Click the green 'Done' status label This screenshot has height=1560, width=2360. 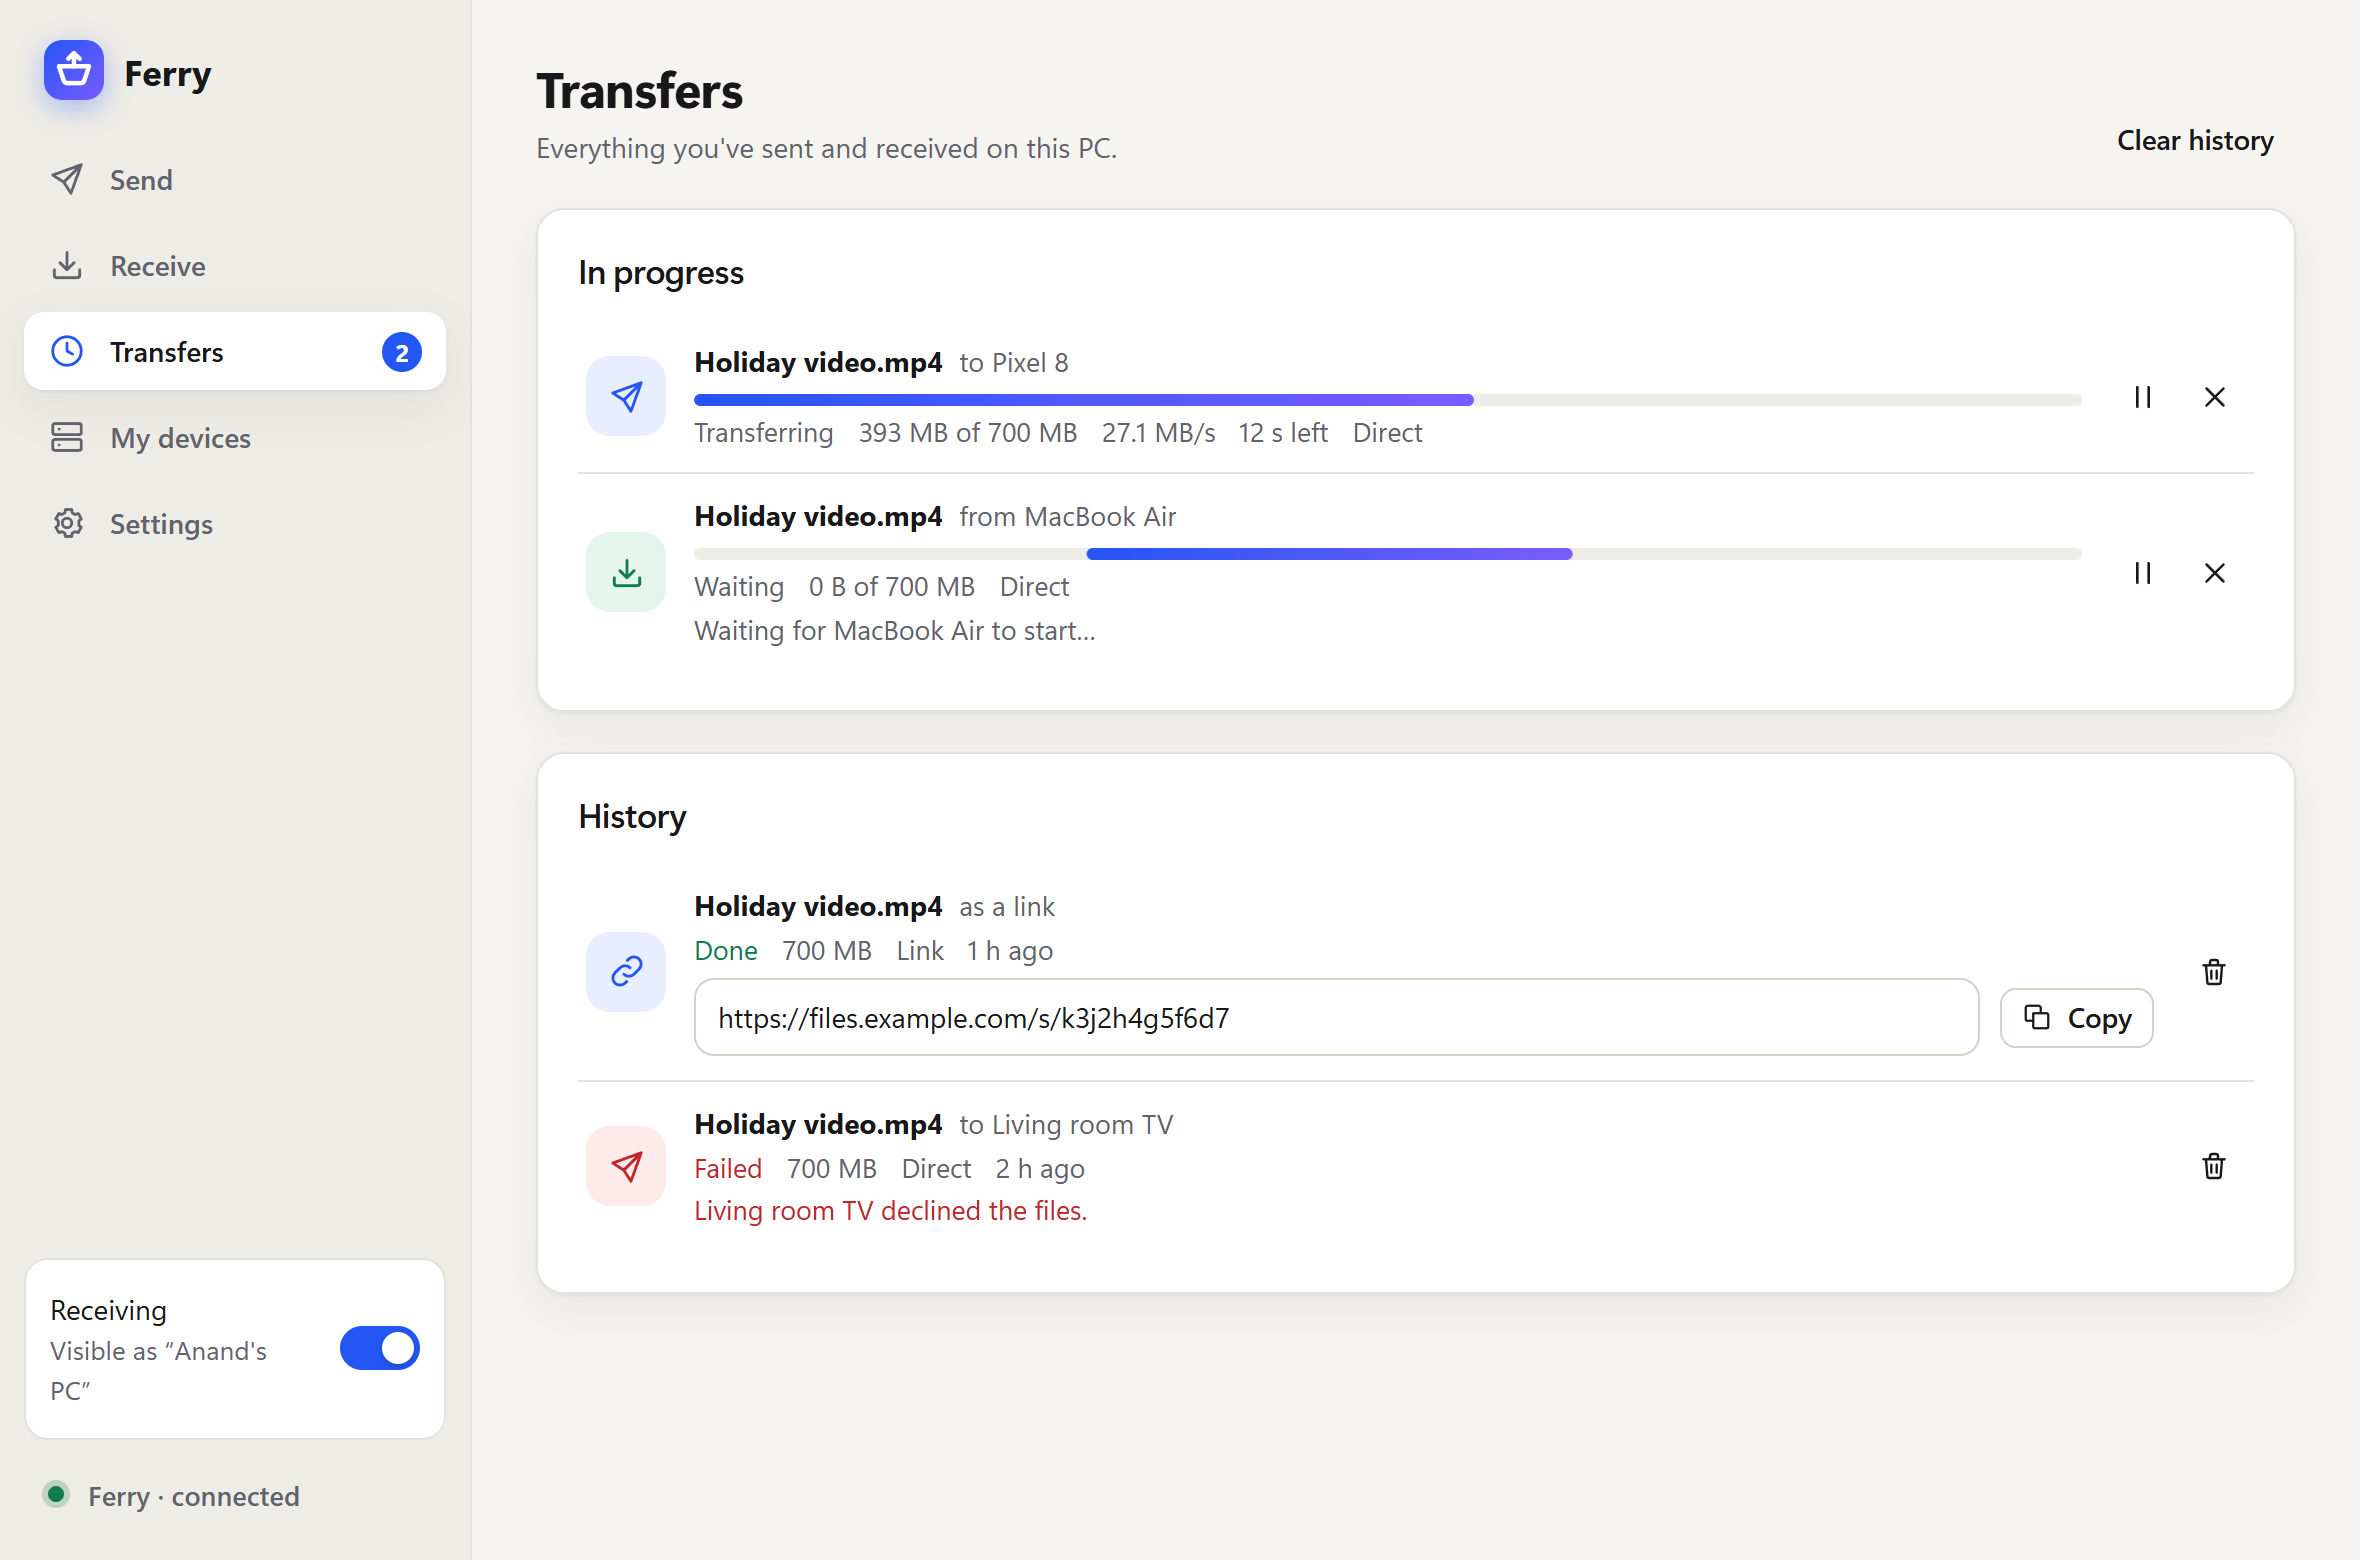tap(726, 951)
